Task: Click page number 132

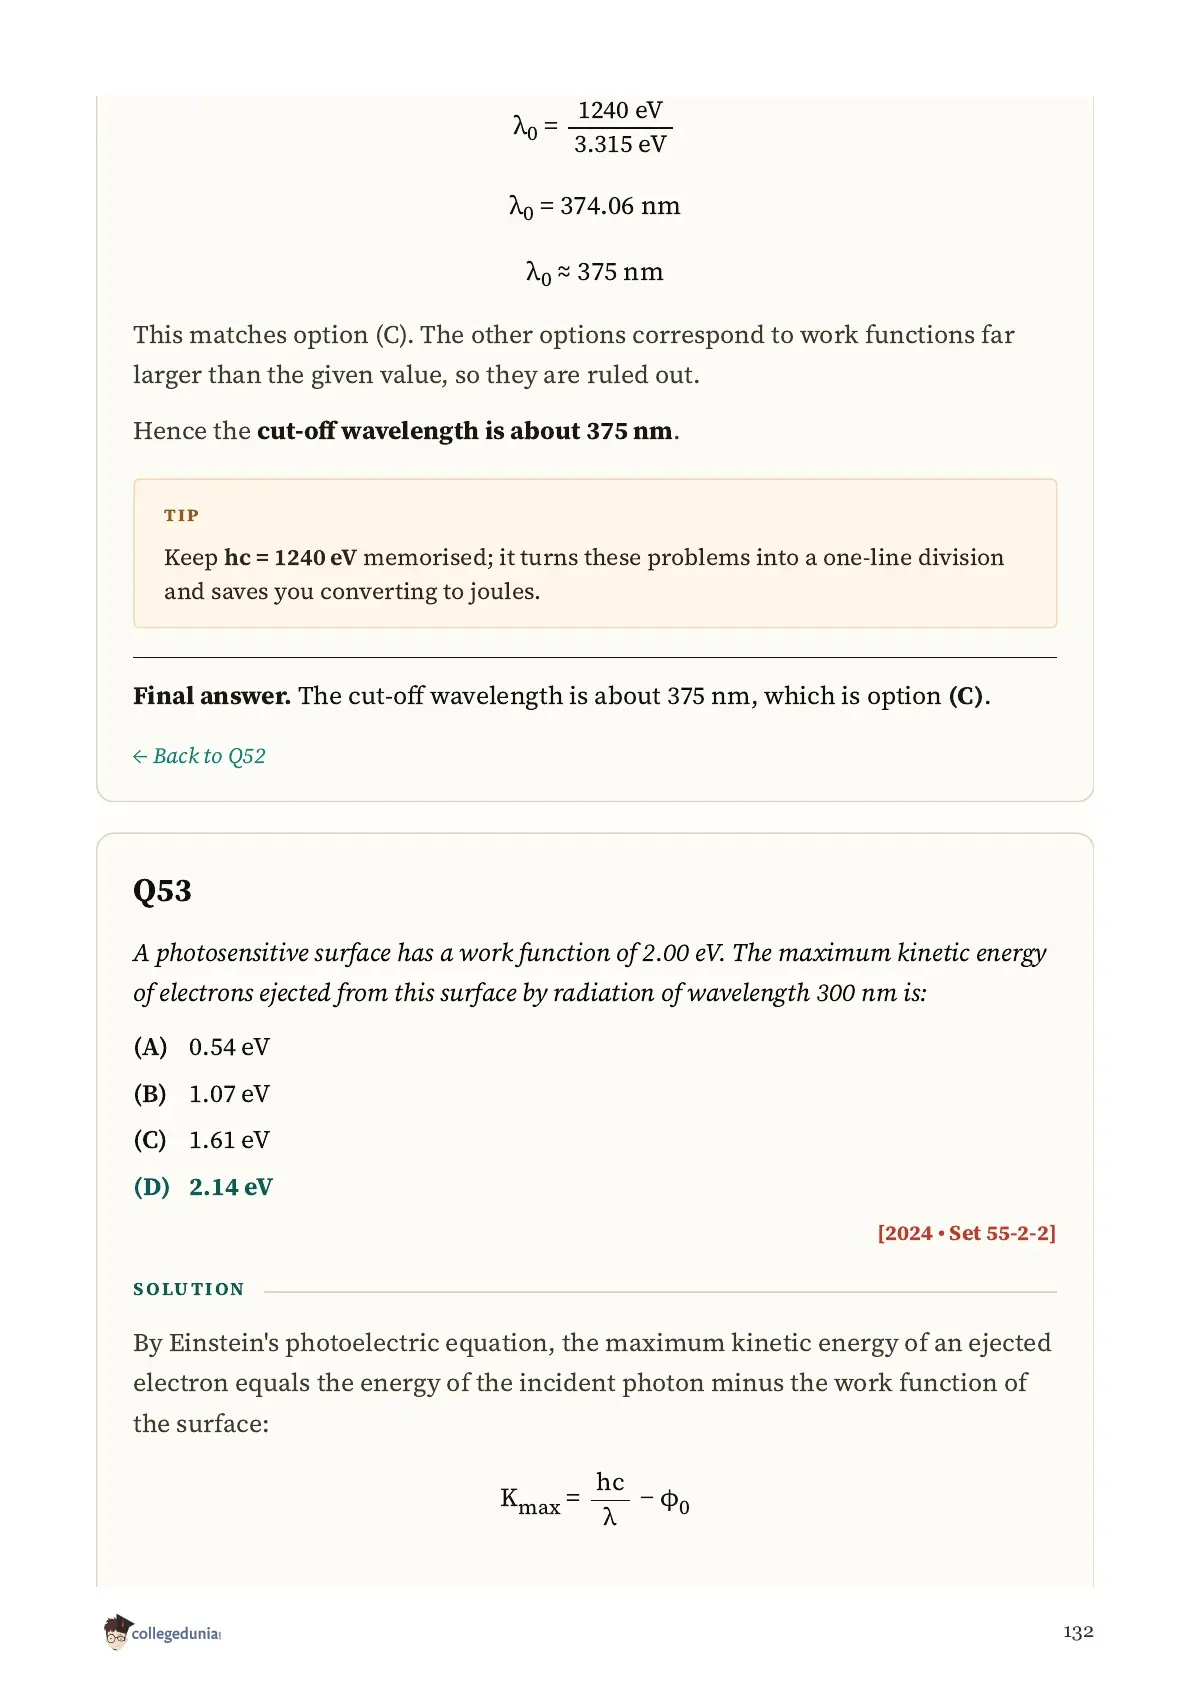Action: [x=1078, y=1632]
